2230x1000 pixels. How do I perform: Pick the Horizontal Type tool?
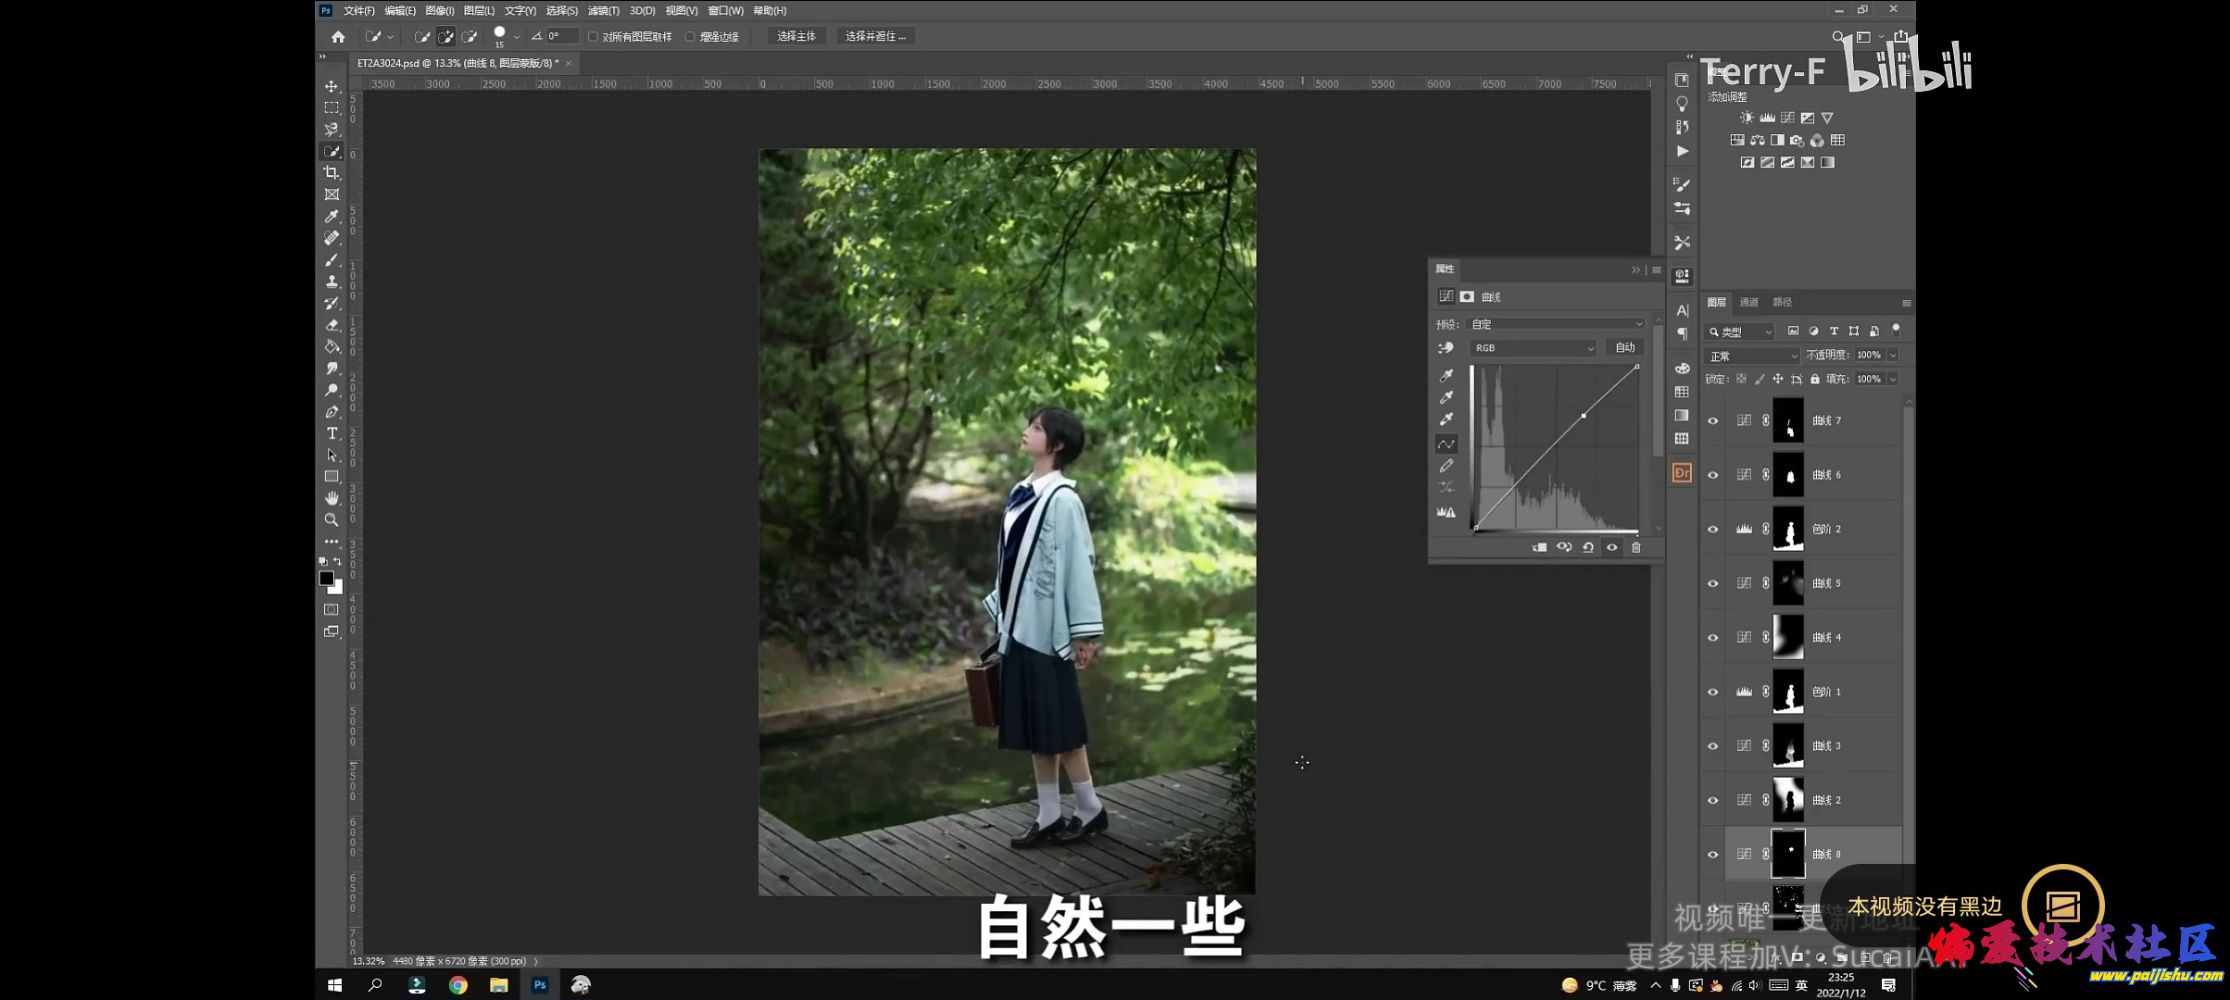point(331,434)
